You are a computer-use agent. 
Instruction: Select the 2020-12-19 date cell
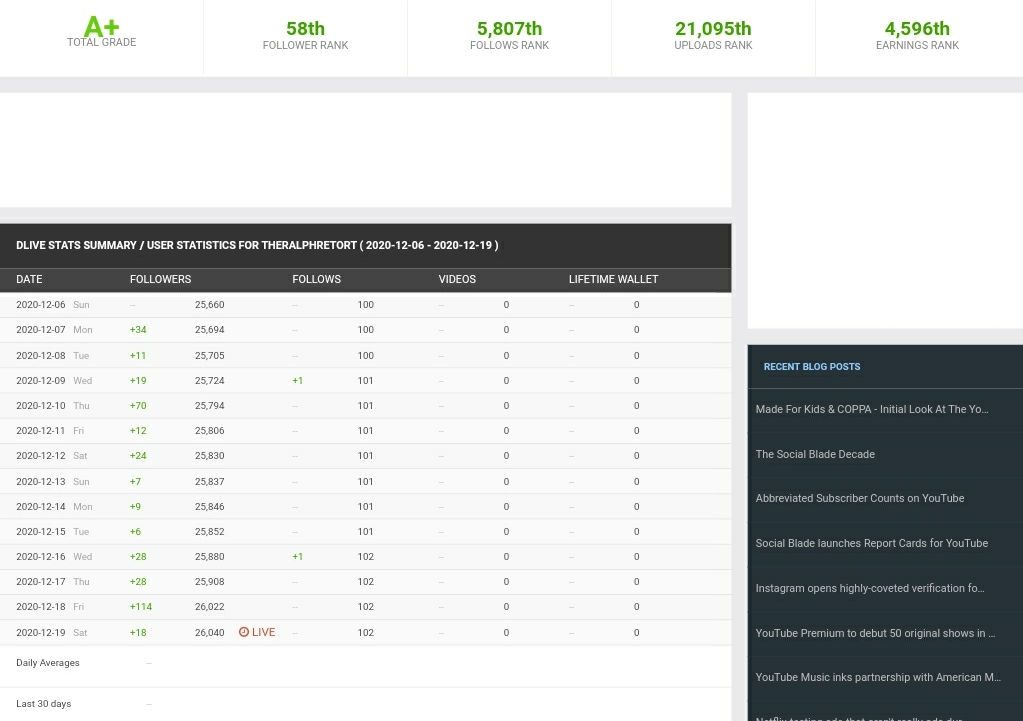(40, 632)
